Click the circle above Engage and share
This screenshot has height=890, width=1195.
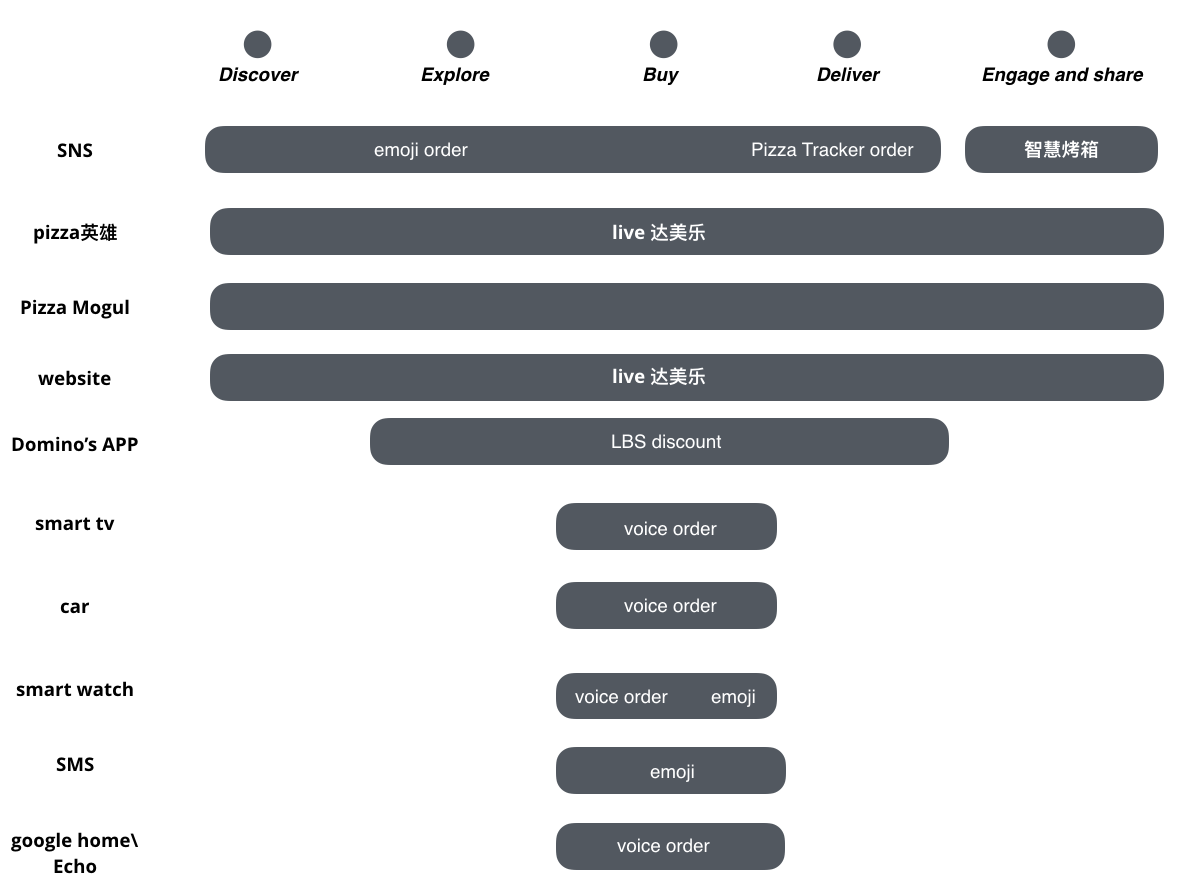click(1061, 44)
